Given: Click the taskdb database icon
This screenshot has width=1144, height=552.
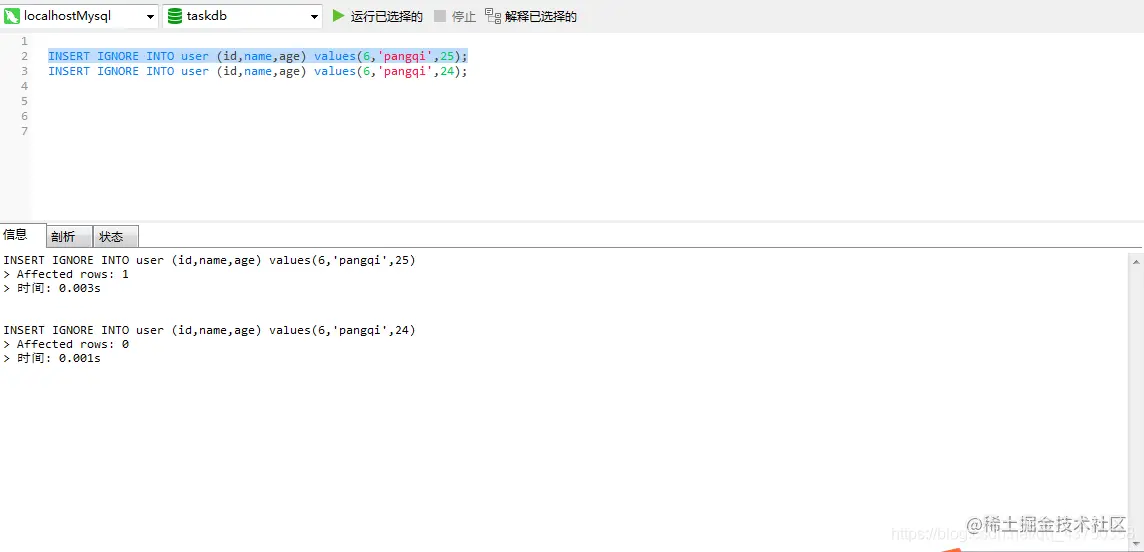Looking at the screenshot, I should tap(174, 16).
